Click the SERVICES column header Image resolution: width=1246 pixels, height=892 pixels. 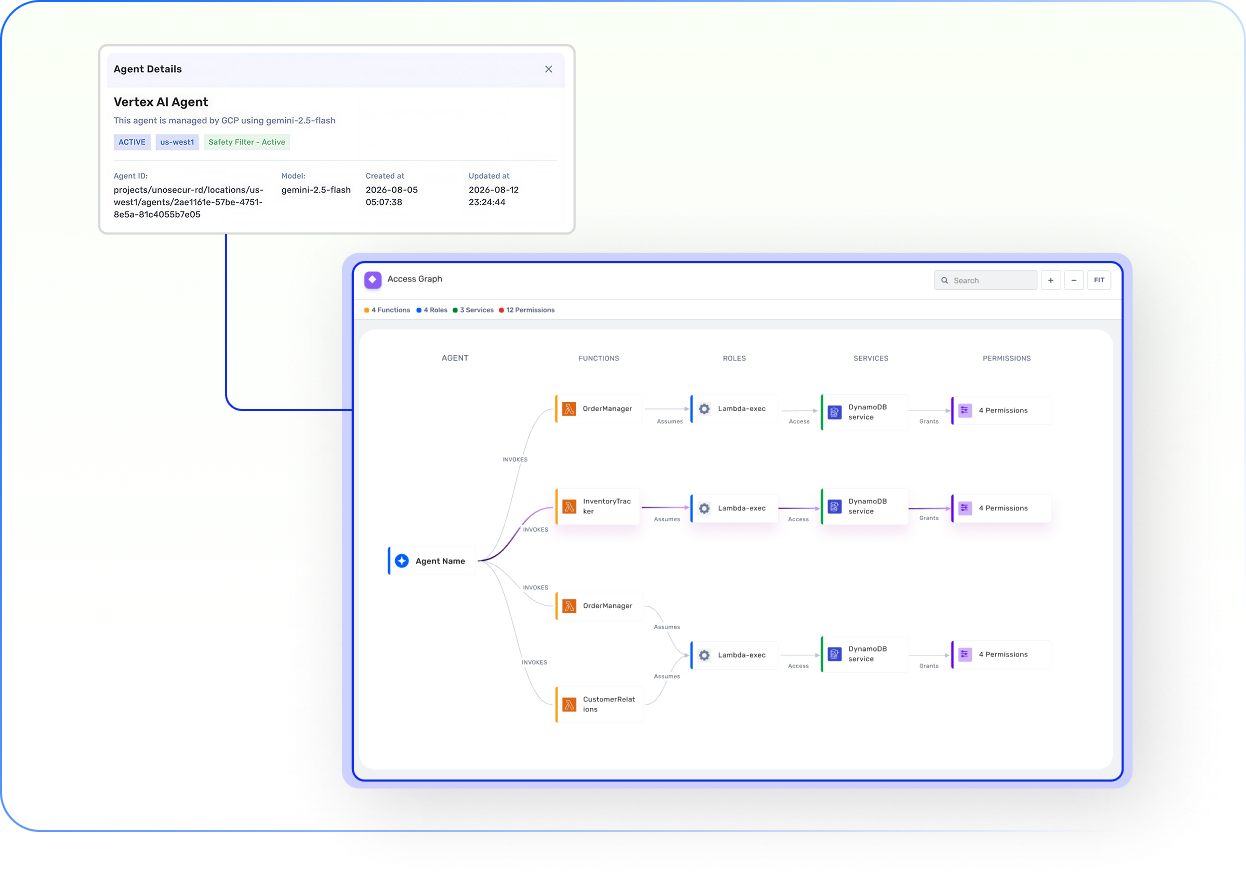click(x=871, y=358)
